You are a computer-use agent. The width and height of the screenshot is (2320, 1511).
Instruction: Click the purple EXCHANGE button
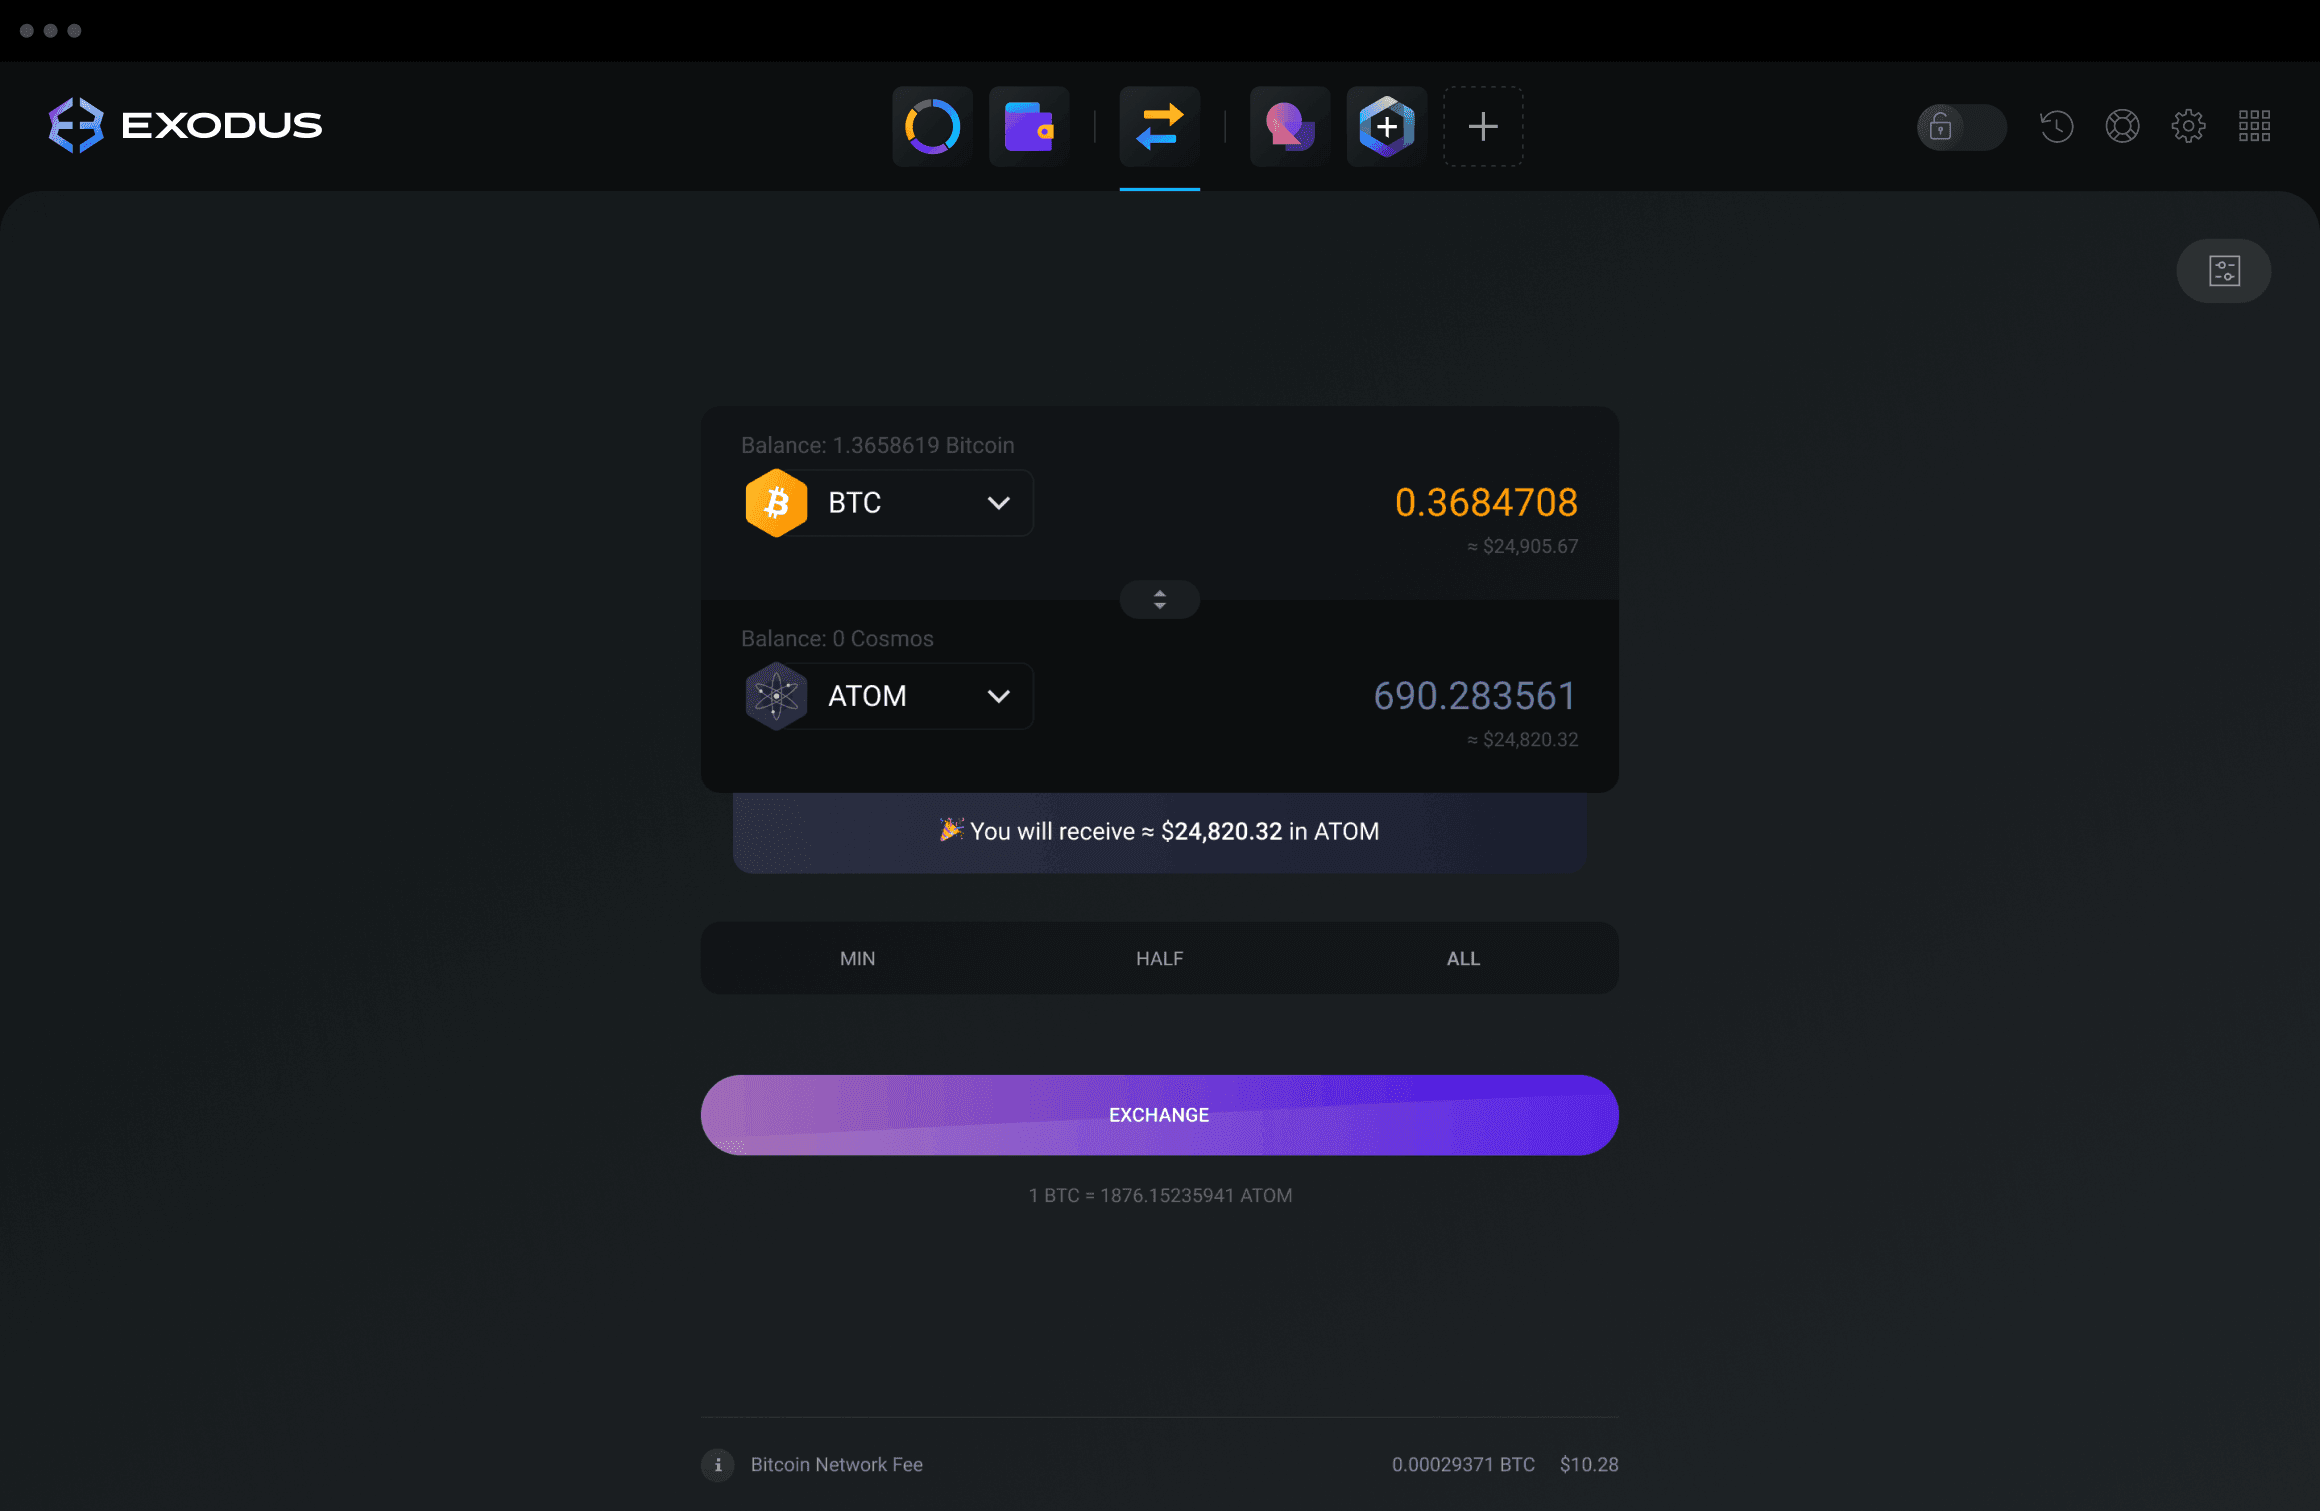pyautogui.click(x=1160, y=1115)
